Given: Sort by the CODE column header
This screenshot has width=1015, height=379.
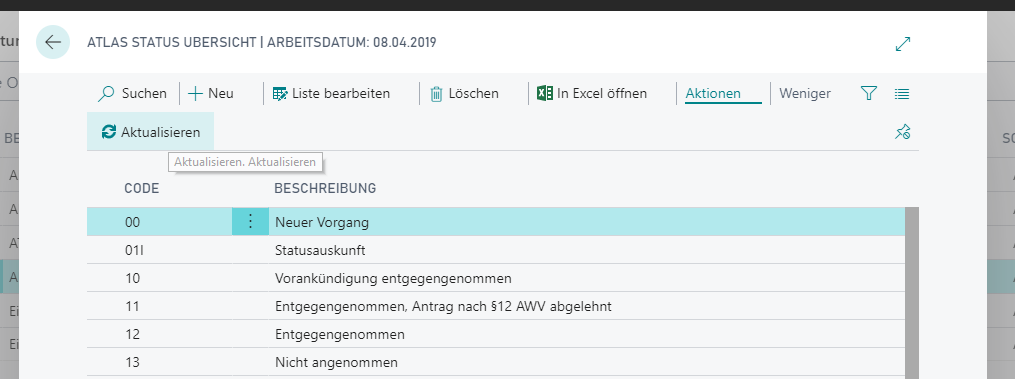Looking at the screenshot, I should coord(142,189).
